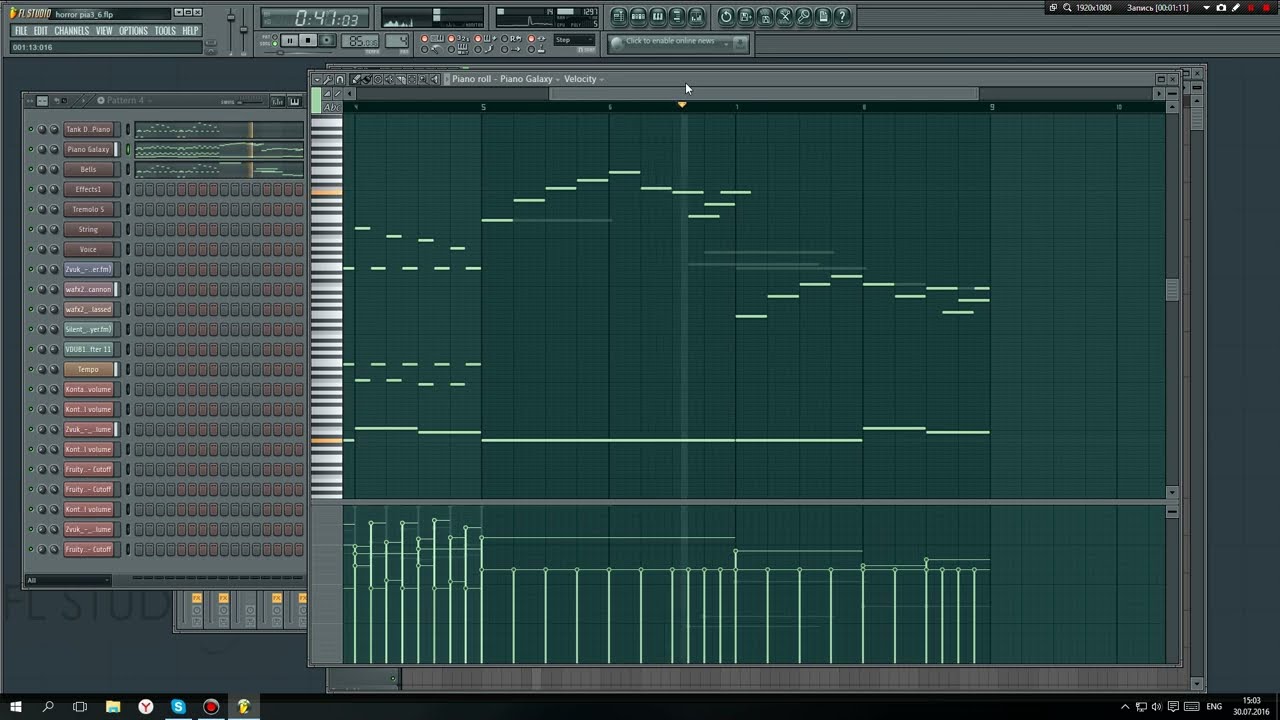The width and height of the screenshot is (1280, 720).
Task: Mute the Piano Galaxy channel
Action: pyautogui.click(x=30, y=149)
